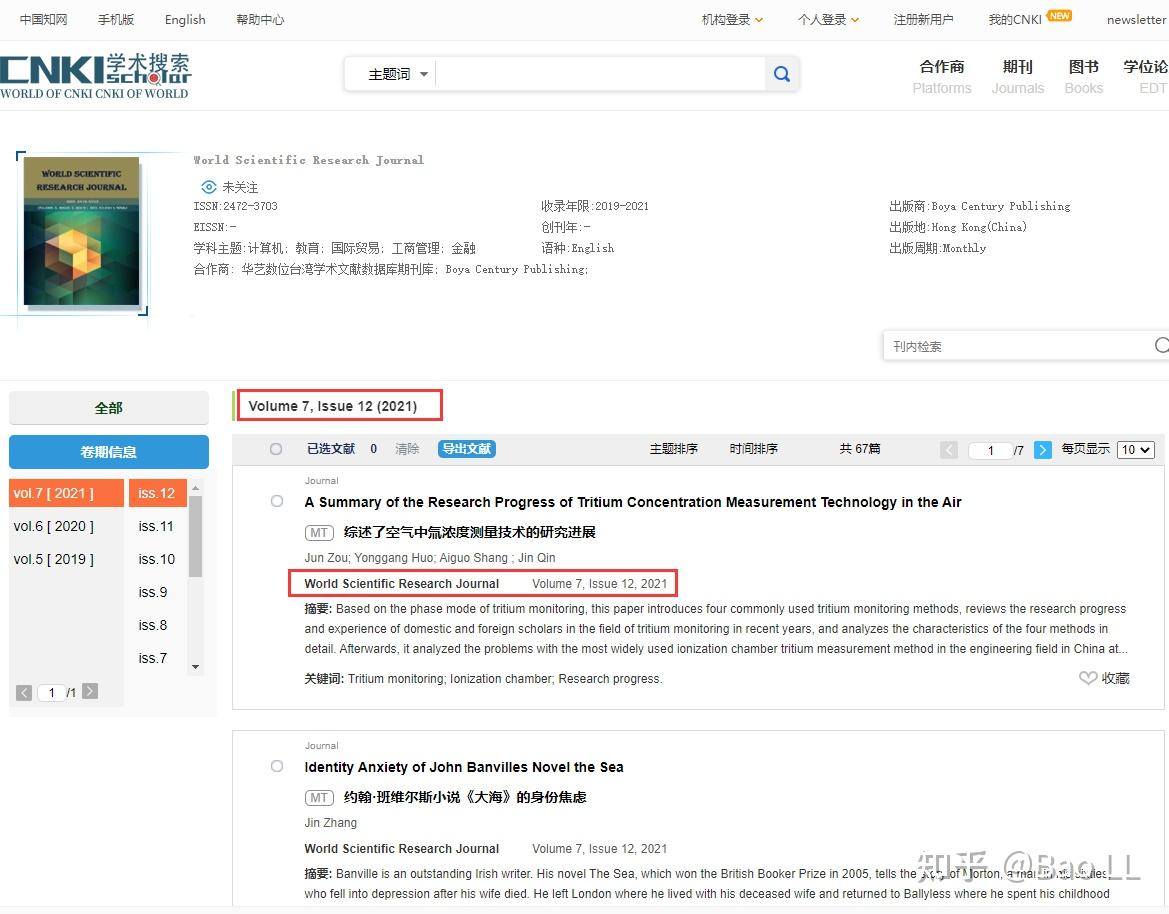
Task: Select iss.11 issue
Action: click(157, 526)
